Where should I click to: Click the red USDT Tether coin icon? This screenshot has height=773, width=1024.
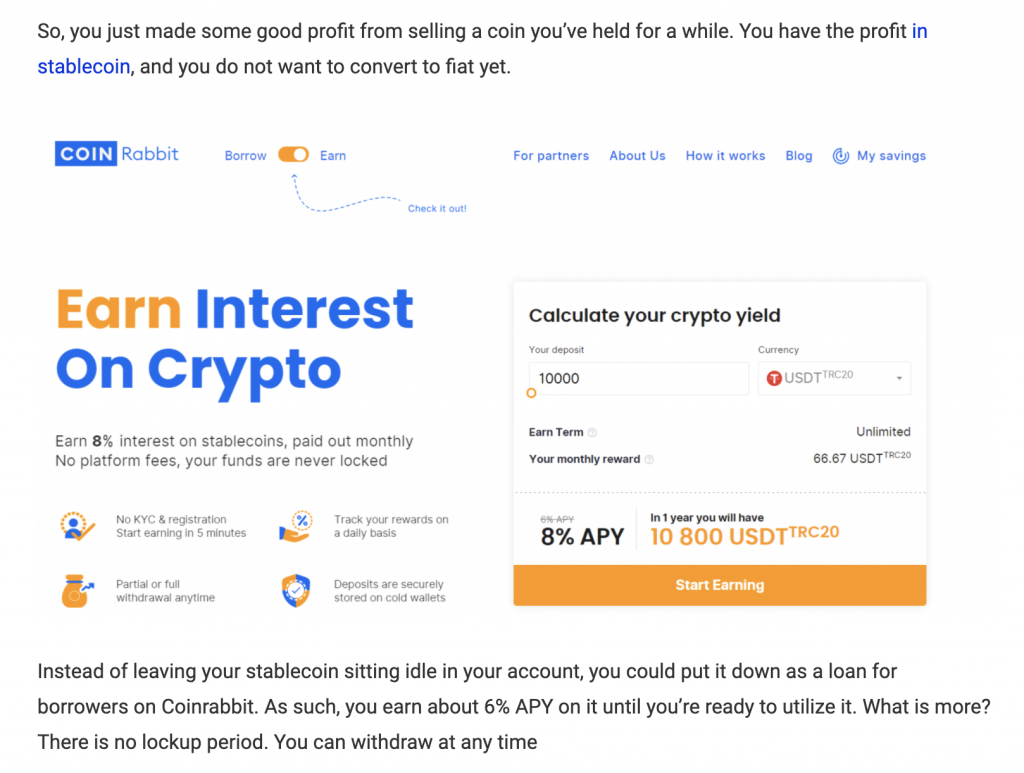(774, 379)
